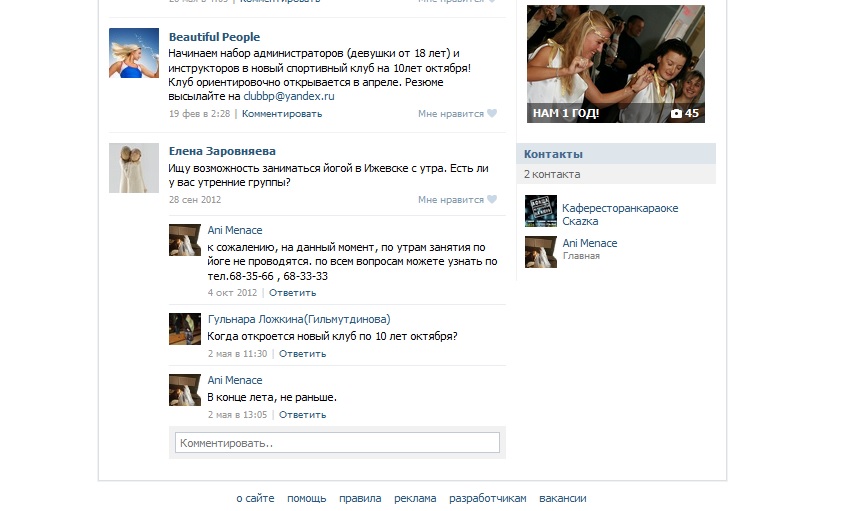Viewport: 847px width, 511px height.
Task: Like the Beautiful People post via heart icon
Action: tap(492, 113)
